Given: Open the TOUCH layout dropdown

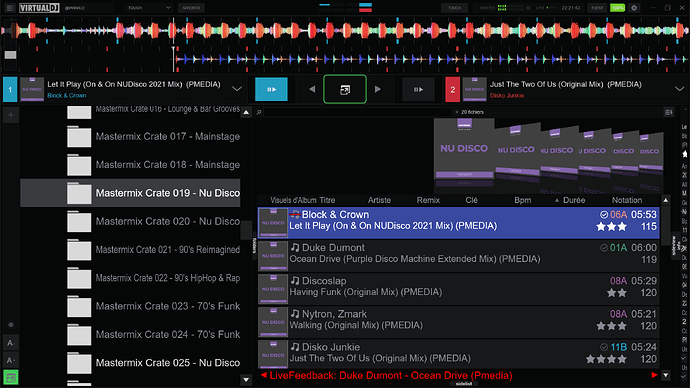Looking at the screenshot, I should [x=149, y=8].
